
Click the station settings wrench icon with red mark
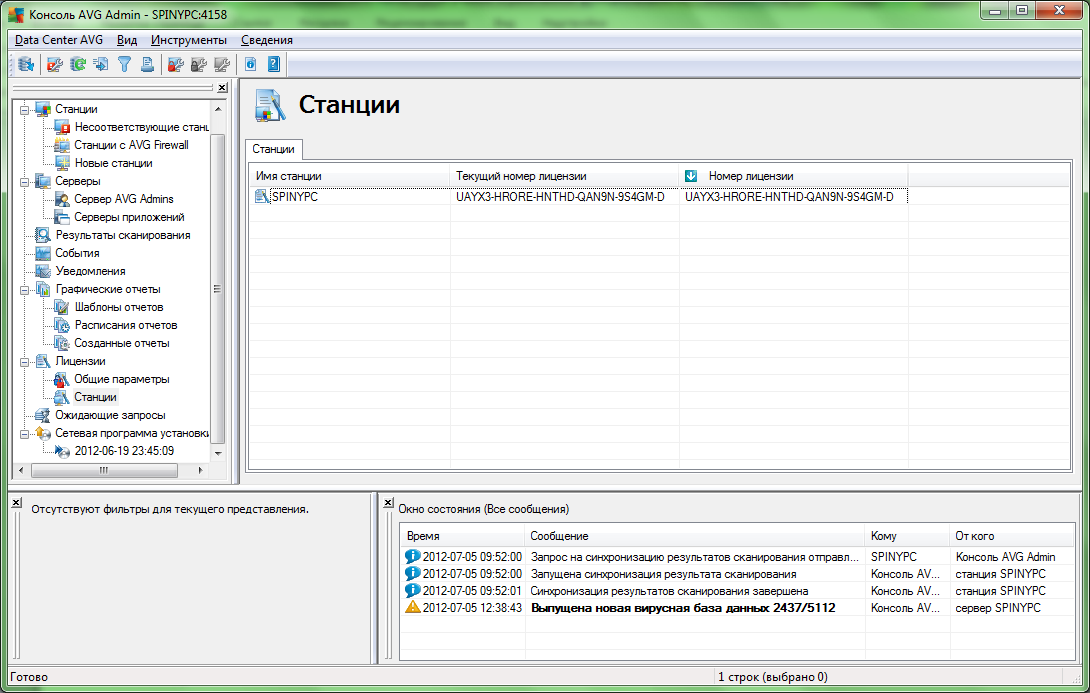(x=54, y=65)
